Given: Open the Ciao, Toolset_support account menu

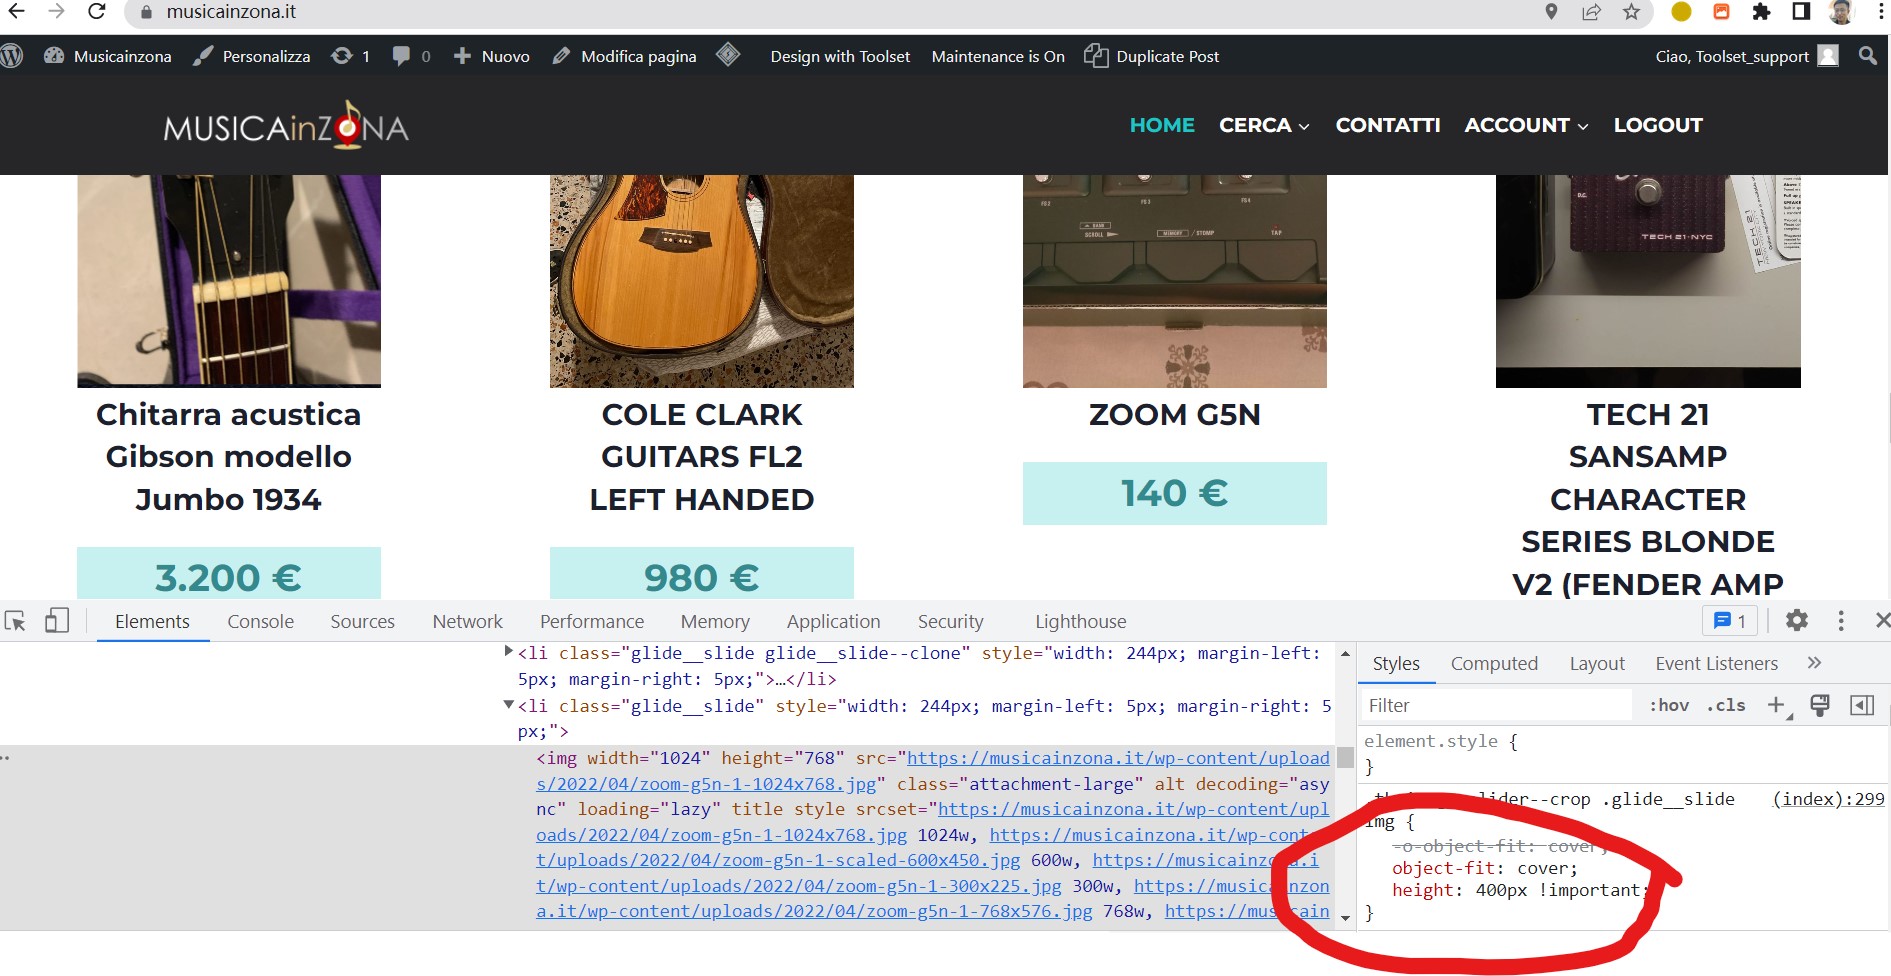Looking at the screenshot, I should 1746,56.
